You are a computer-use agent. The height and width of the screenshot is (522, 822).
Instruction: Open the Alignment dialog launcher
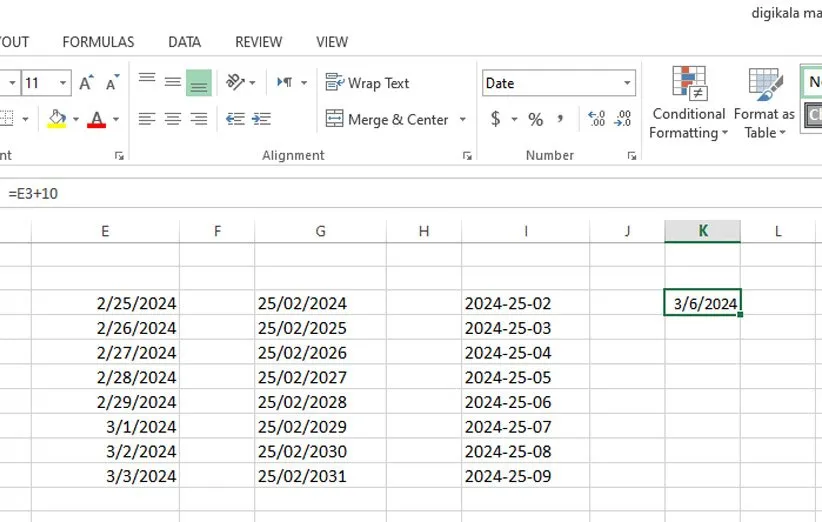pos(467,156)
